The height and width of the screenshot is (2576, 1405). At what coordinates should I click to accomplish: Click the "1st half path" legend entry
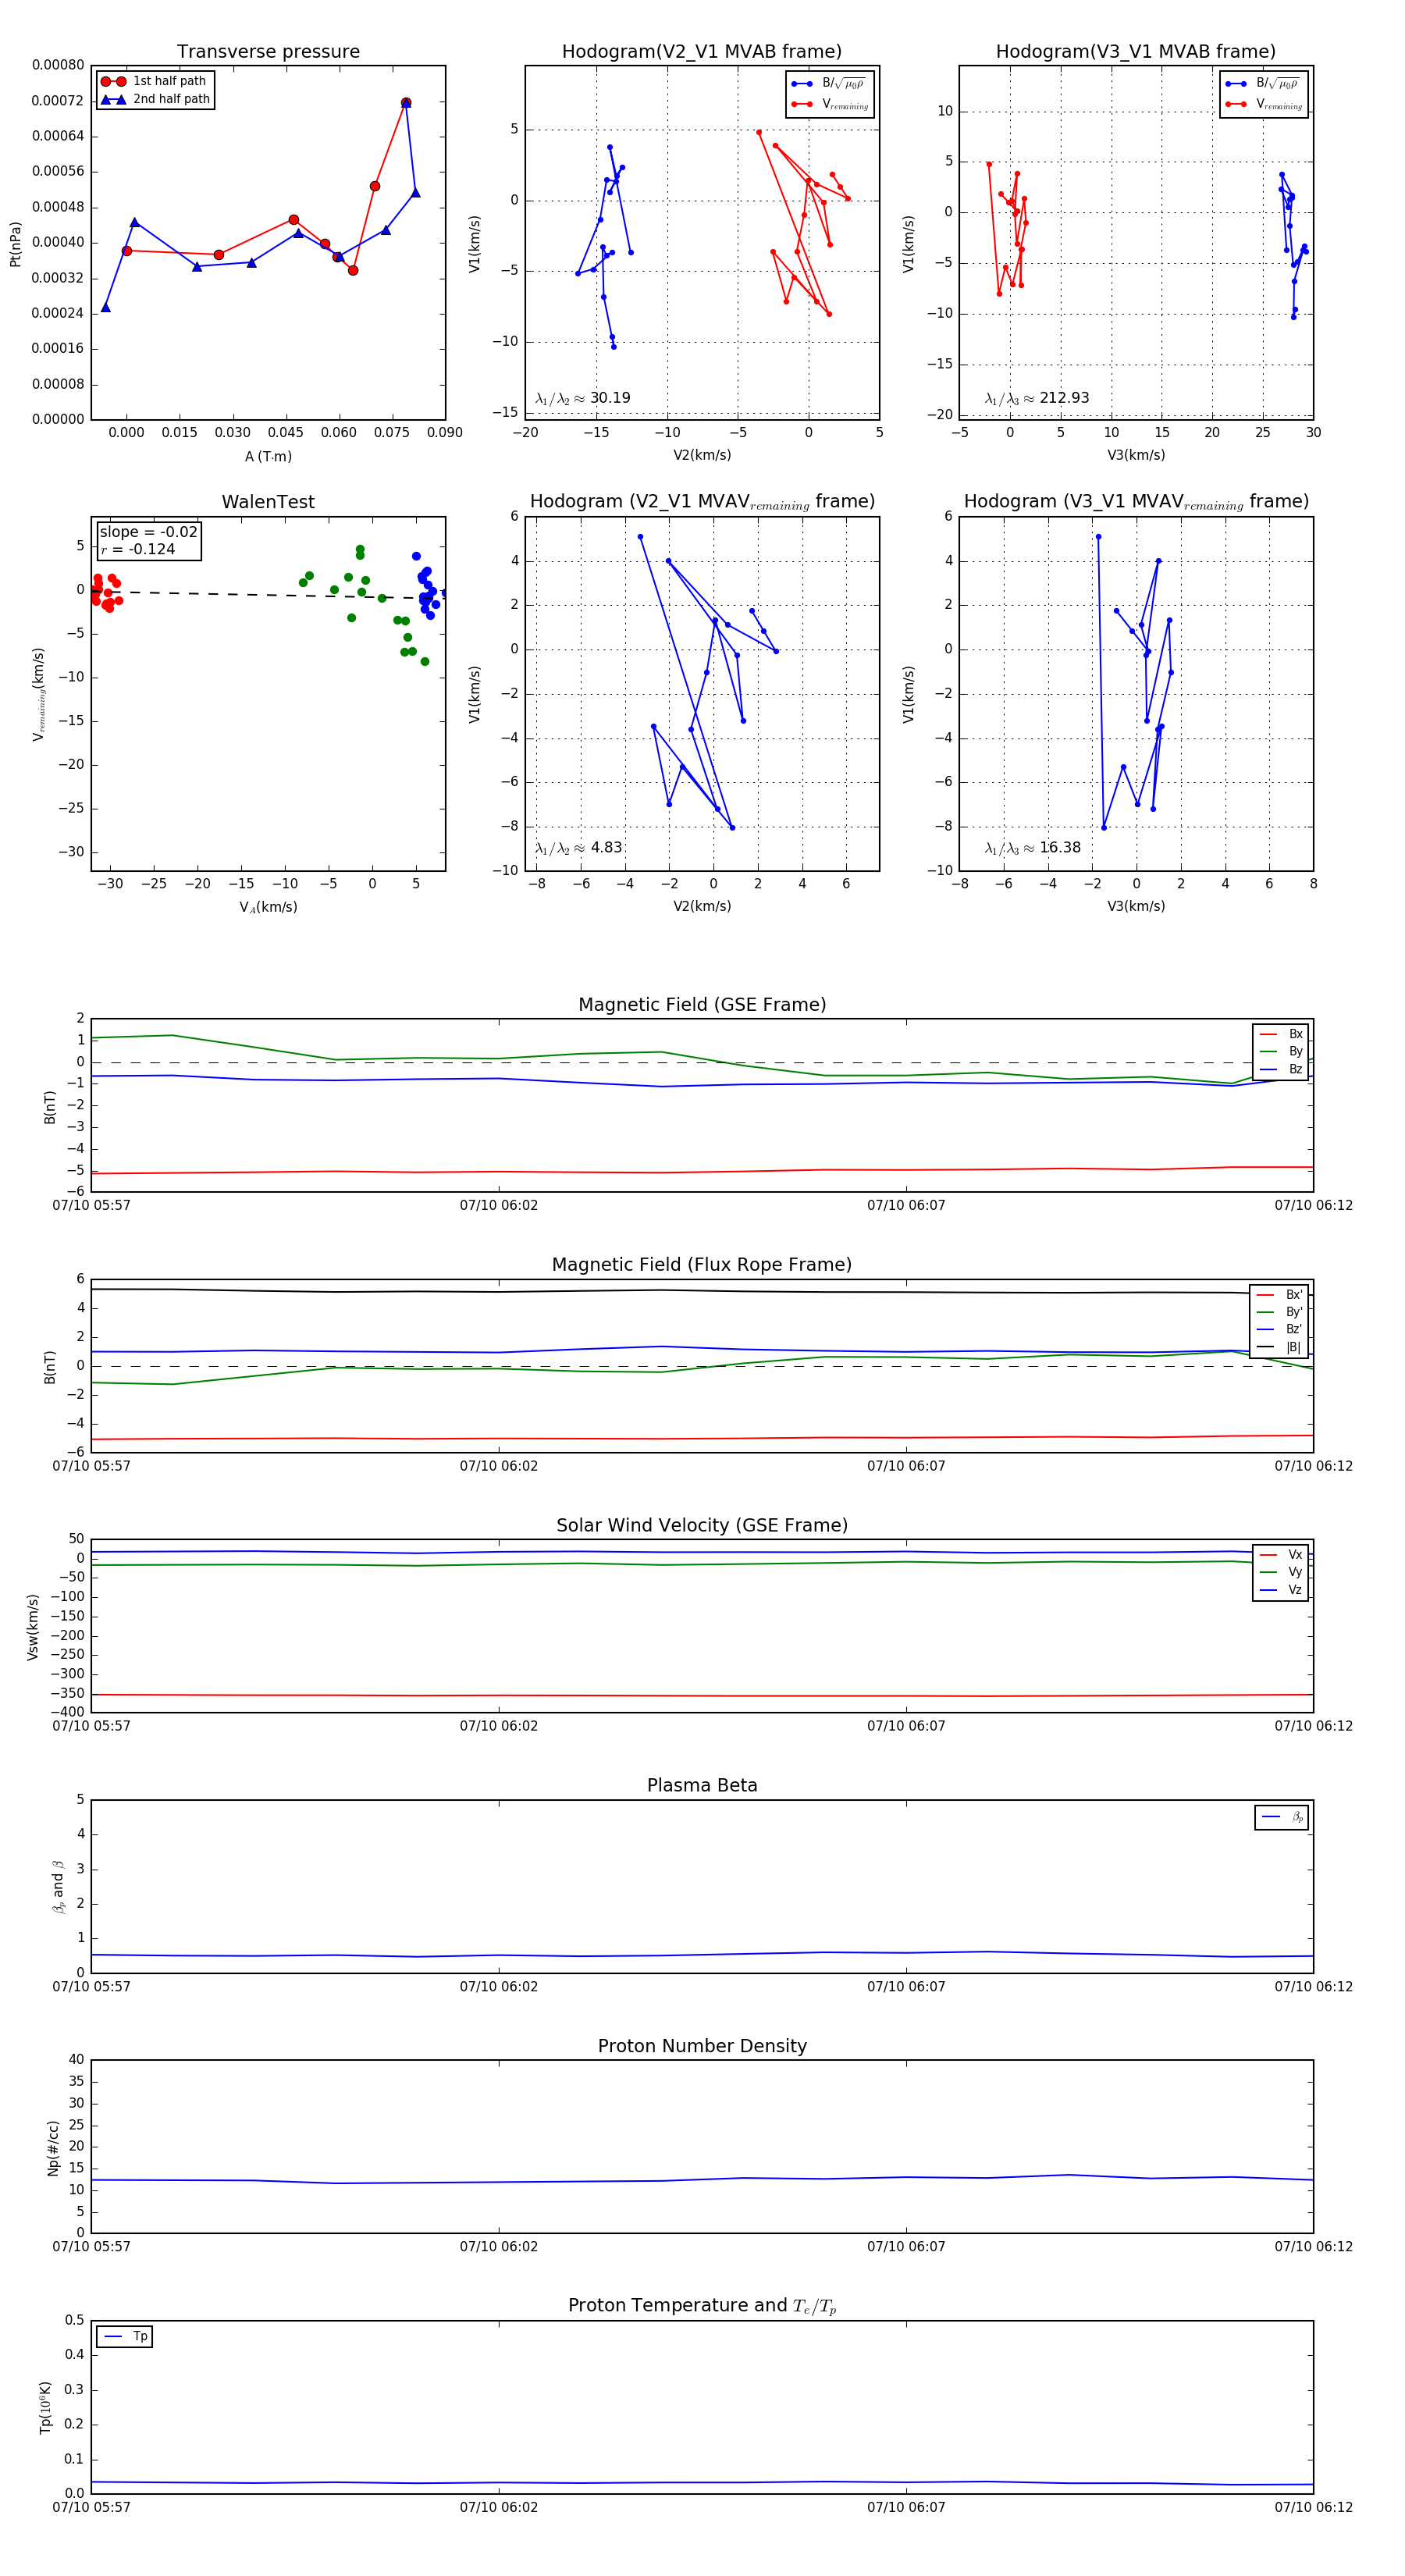[x=155, y=81]
